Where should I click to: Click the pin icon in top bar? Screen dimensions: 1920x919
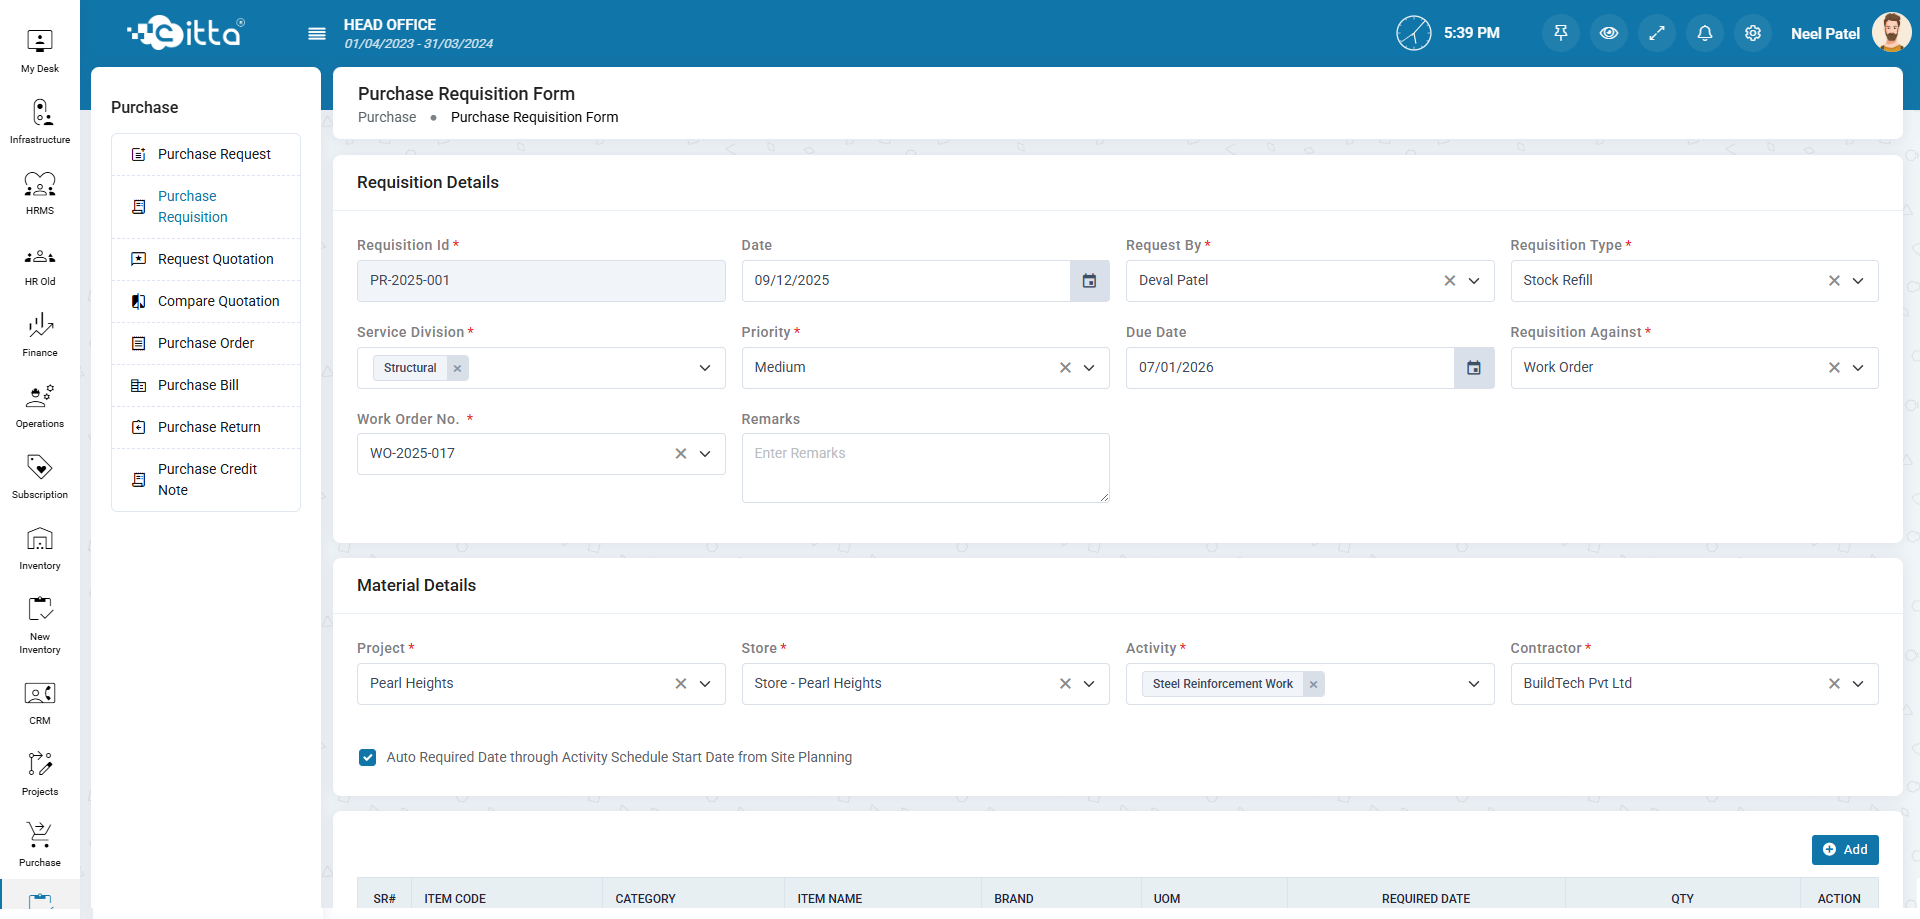pyautogui.click(x=1561, y=33)
